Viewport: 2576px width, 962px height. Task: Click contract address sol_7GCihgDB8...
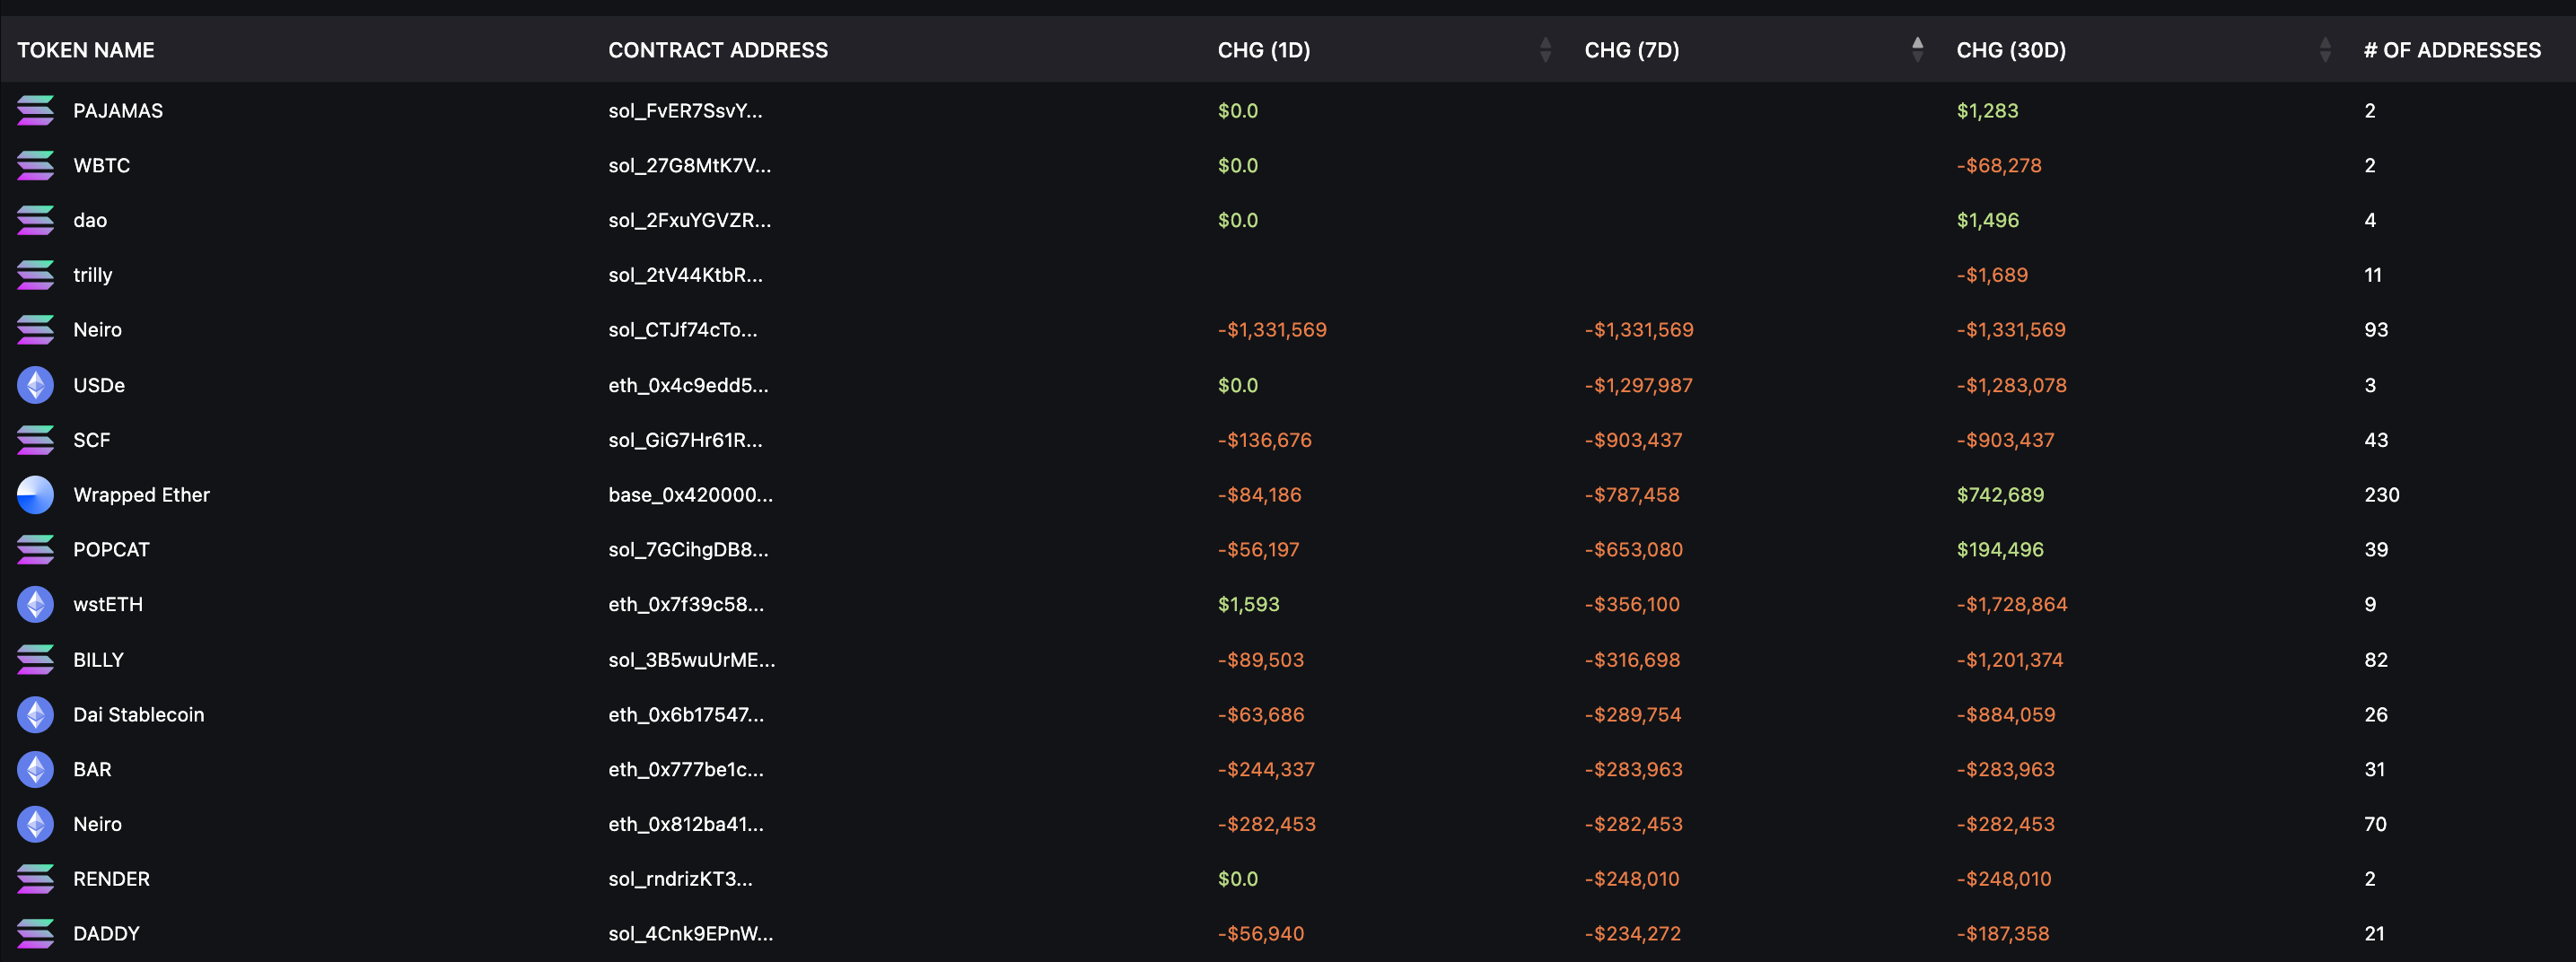click(x=688, y=550)
